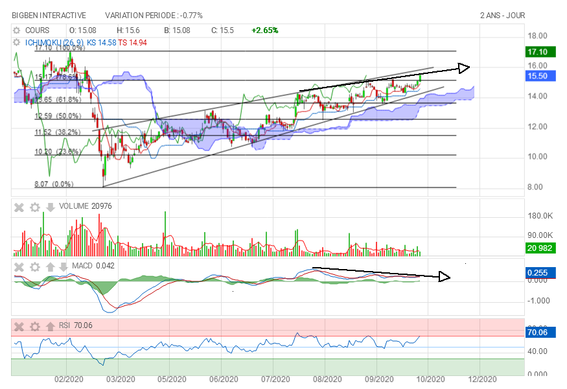The width and height of the screenshot is (567, 389).
Task: Click the 20 982 volume value tag
Action: 540,248
